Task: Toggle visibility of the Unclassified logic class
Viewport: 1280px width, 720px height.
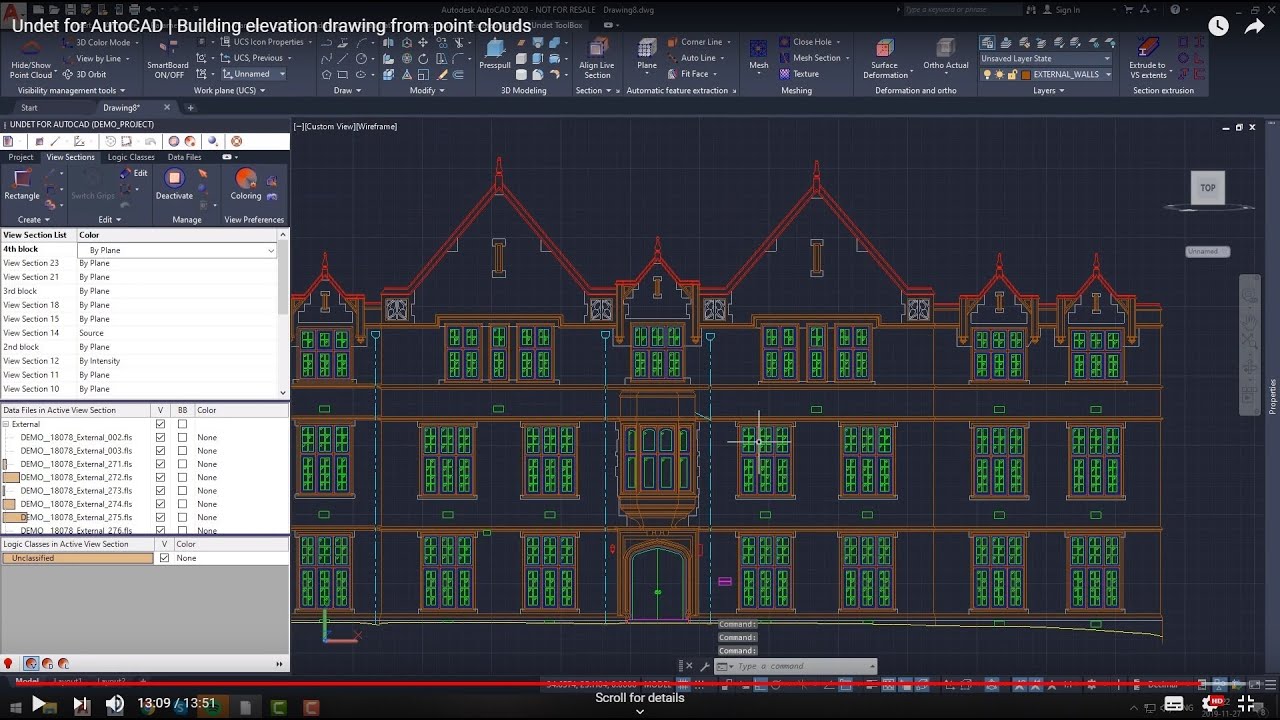Action: 164,558
